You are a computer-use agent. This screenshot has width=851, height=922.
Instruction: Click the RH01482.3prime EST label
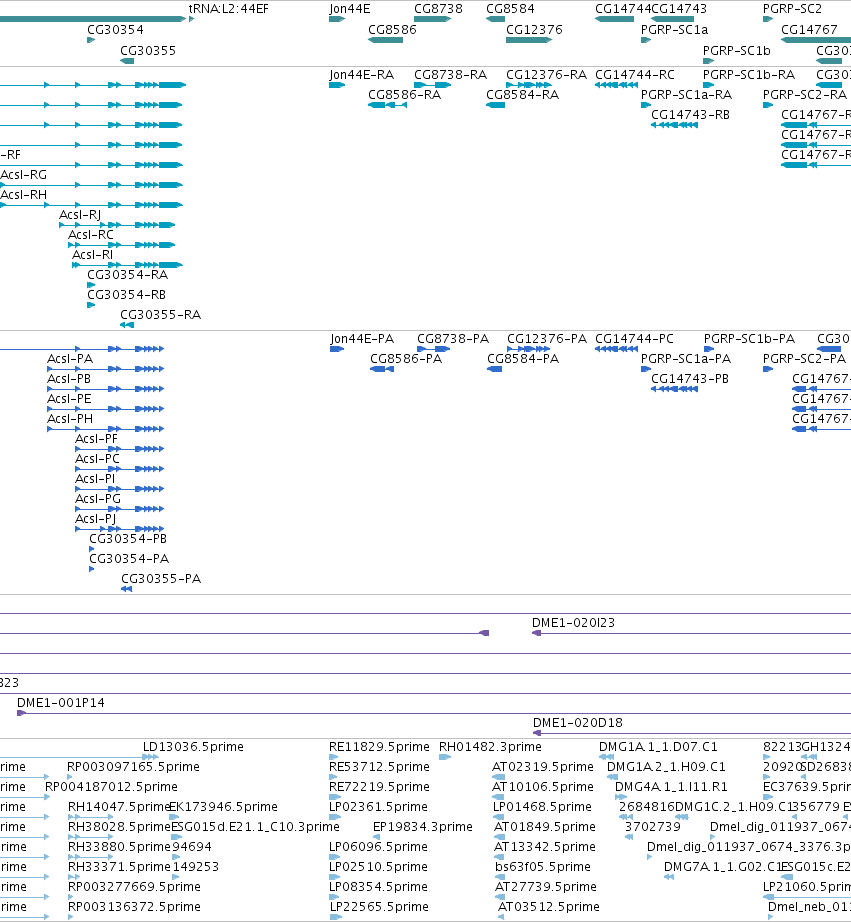pos(490,747)
